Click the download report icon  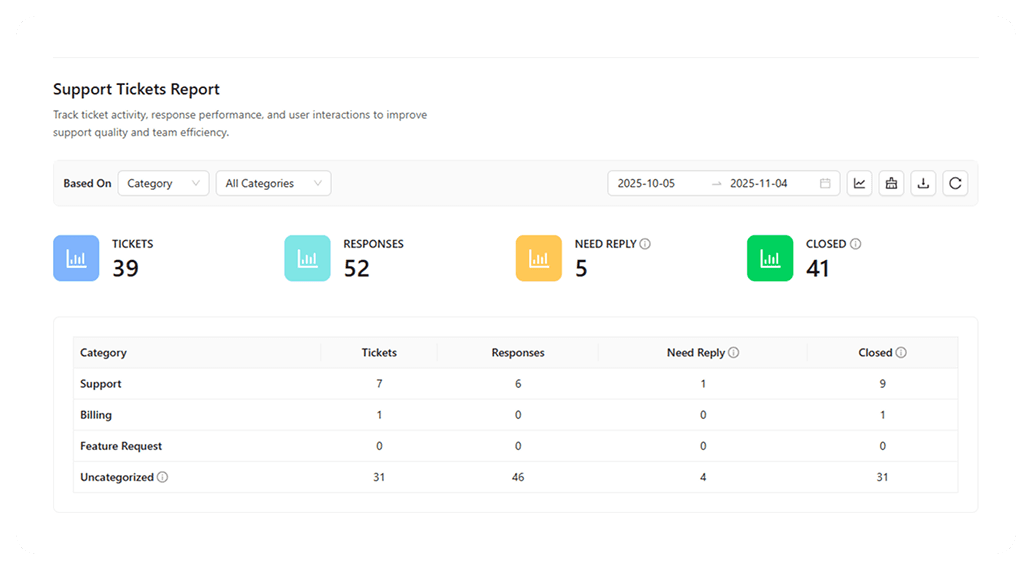(923, 183)
